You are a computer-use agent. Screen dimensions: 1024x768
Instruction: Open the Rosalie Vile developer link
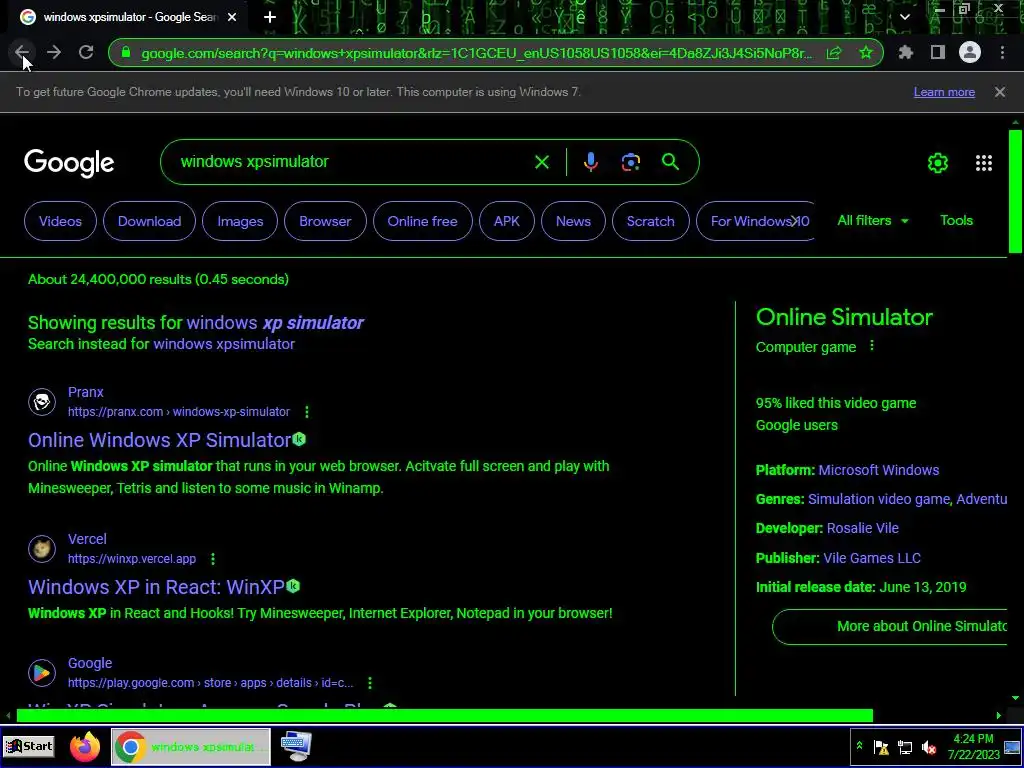(863, 528)
